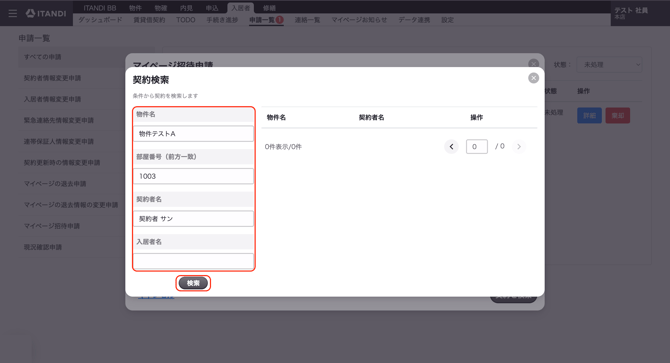Click the 検索 button
Viewport: 670px width, 363px height.
pyautogui.click(x=193, y=283)
